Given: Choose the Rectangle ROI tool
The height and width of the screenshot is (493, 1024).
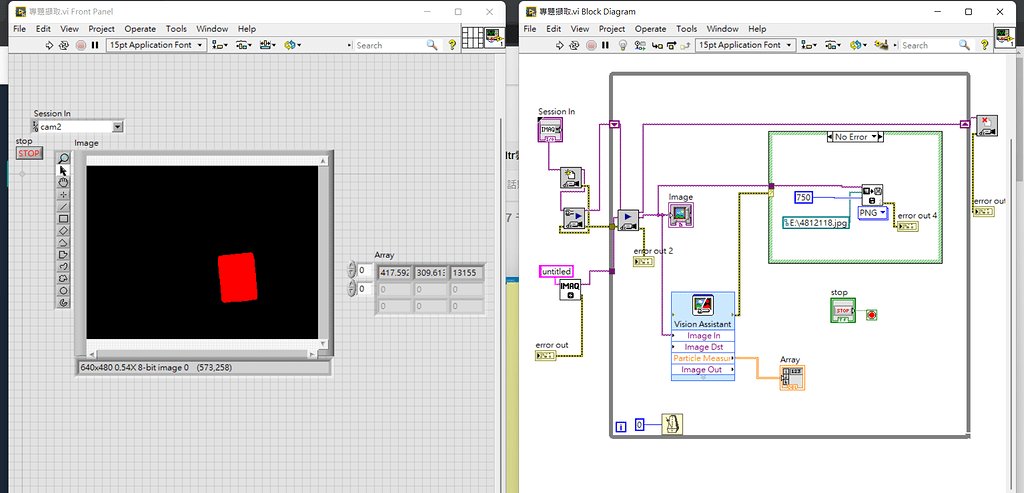Looking at the screenshot, I should point(64,218).
